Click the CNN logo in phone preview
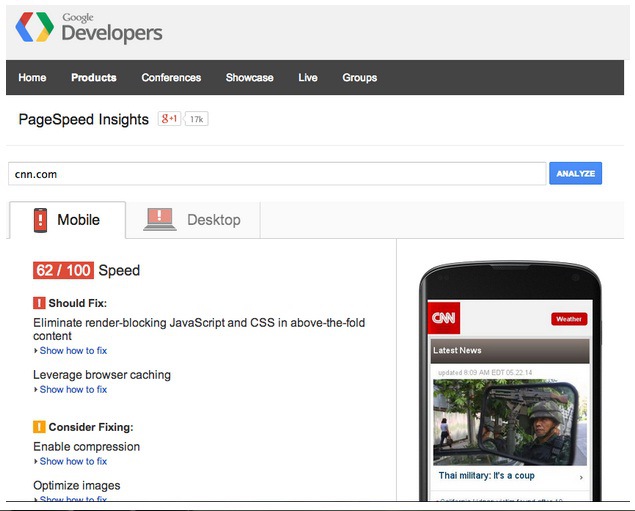The width and height of the screenshot is (635, 511). (x=444, y=318)
